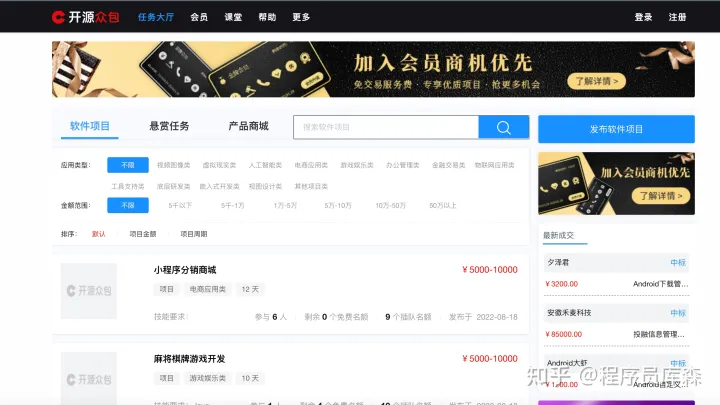This screenshot has height=405, width=720.
Task: Filter by 虚拟现实类 application type
Action: click(x=219, y=165)
